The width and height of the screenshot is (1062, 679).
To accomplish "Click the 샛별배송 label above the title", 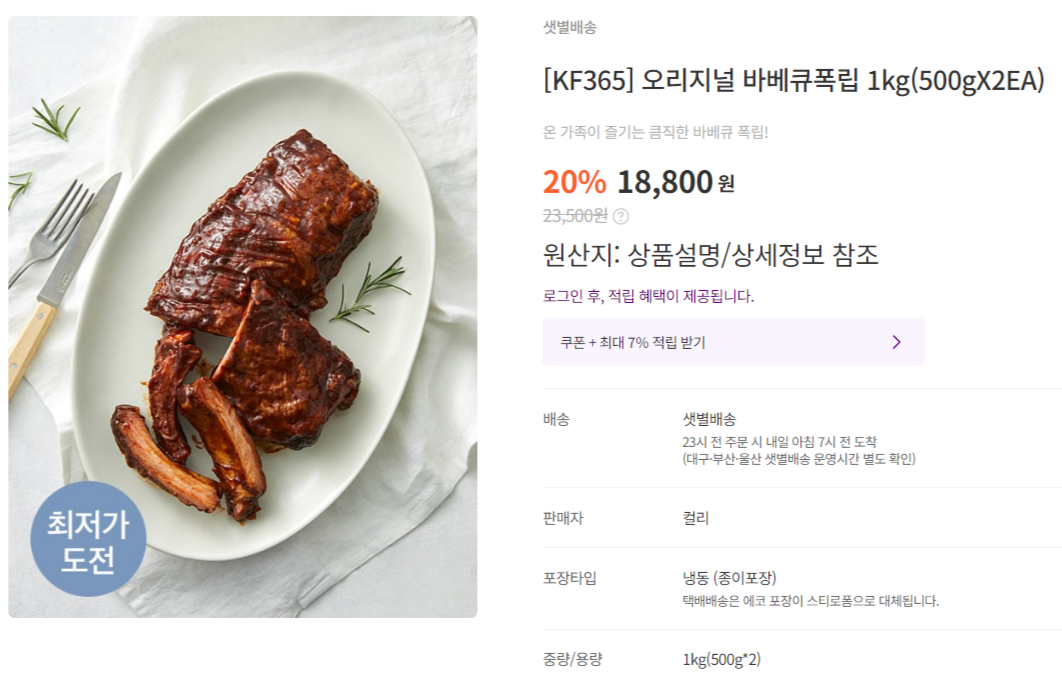I will click(x=569, y=28).
